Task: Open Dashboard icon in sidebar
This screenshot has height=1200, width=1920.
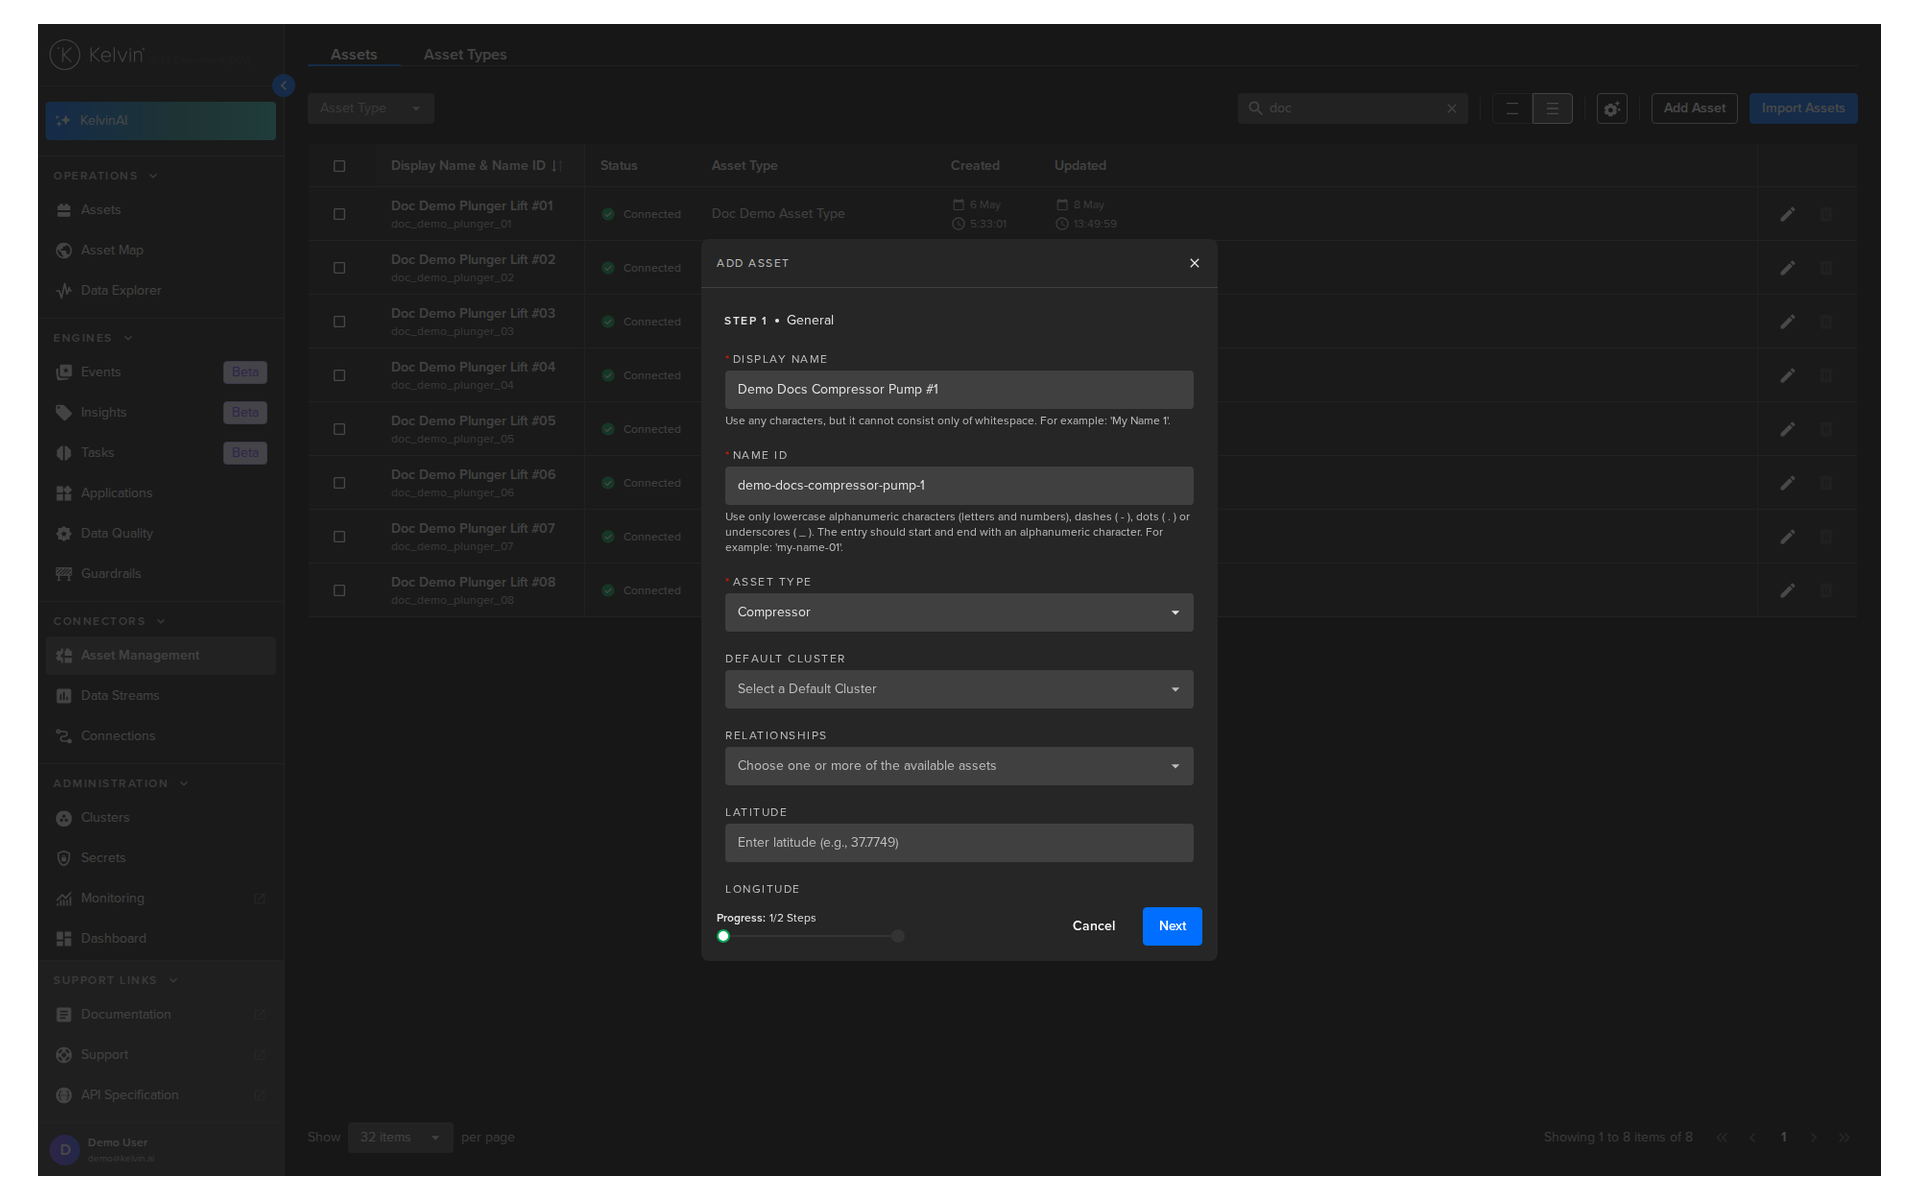Action: [64, 939]
